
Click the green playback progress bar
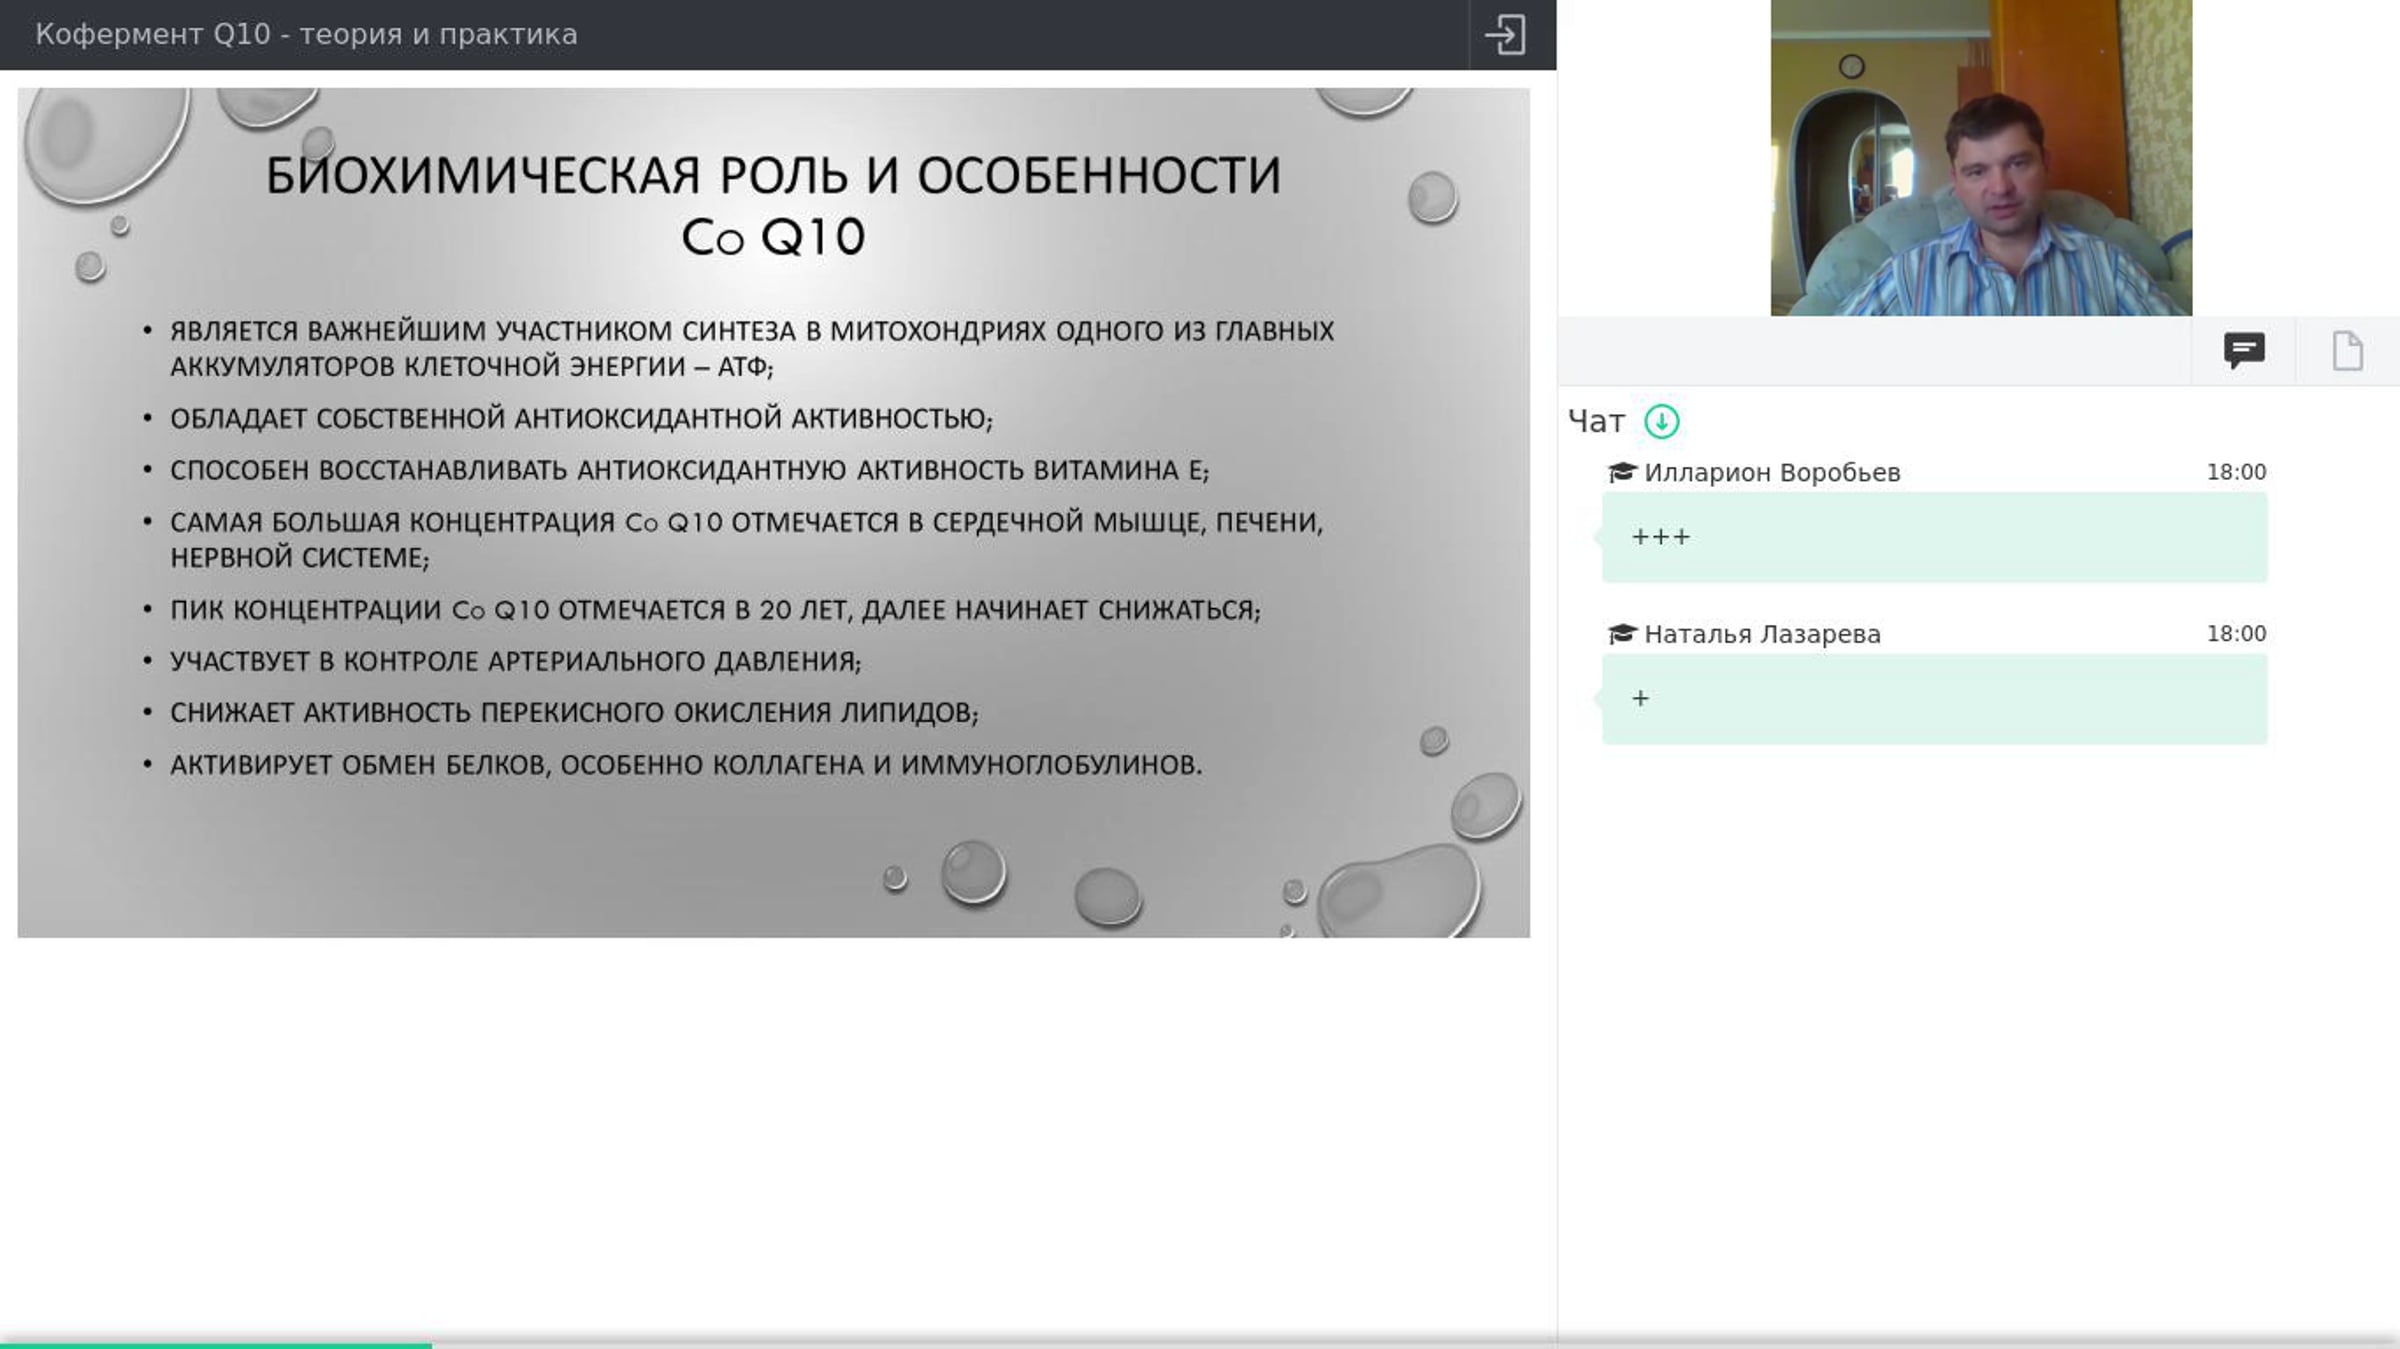(x=216, y=1345)
